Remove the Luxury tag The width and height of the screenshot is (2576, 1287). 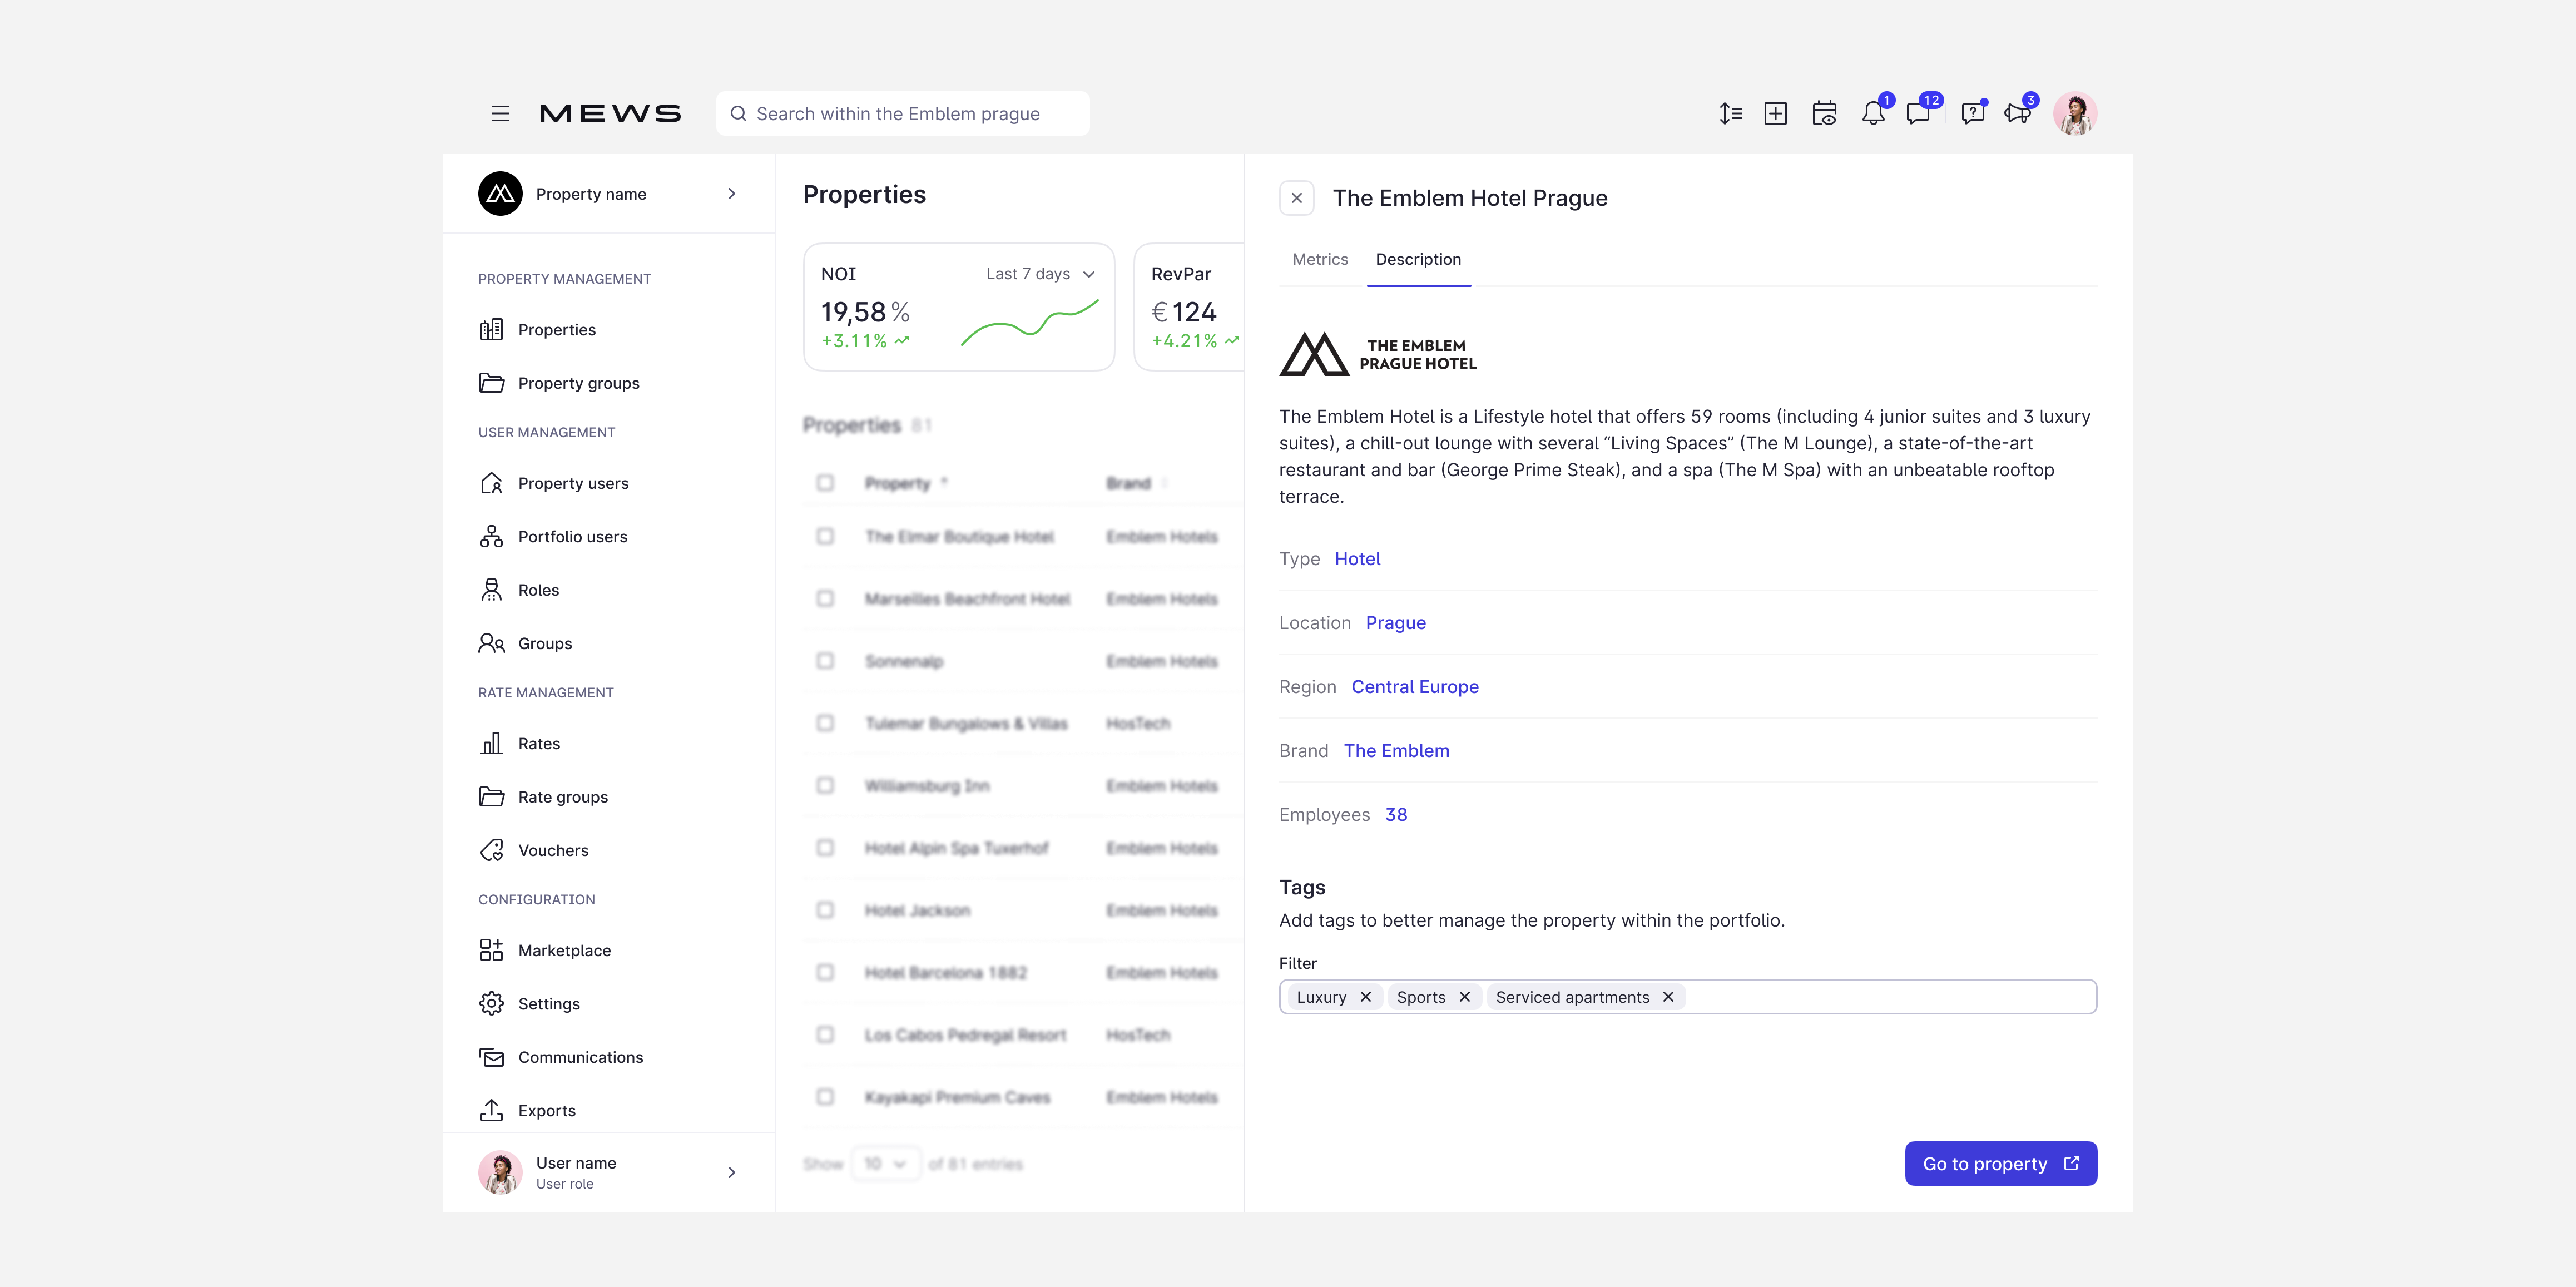pos(1365,997)
